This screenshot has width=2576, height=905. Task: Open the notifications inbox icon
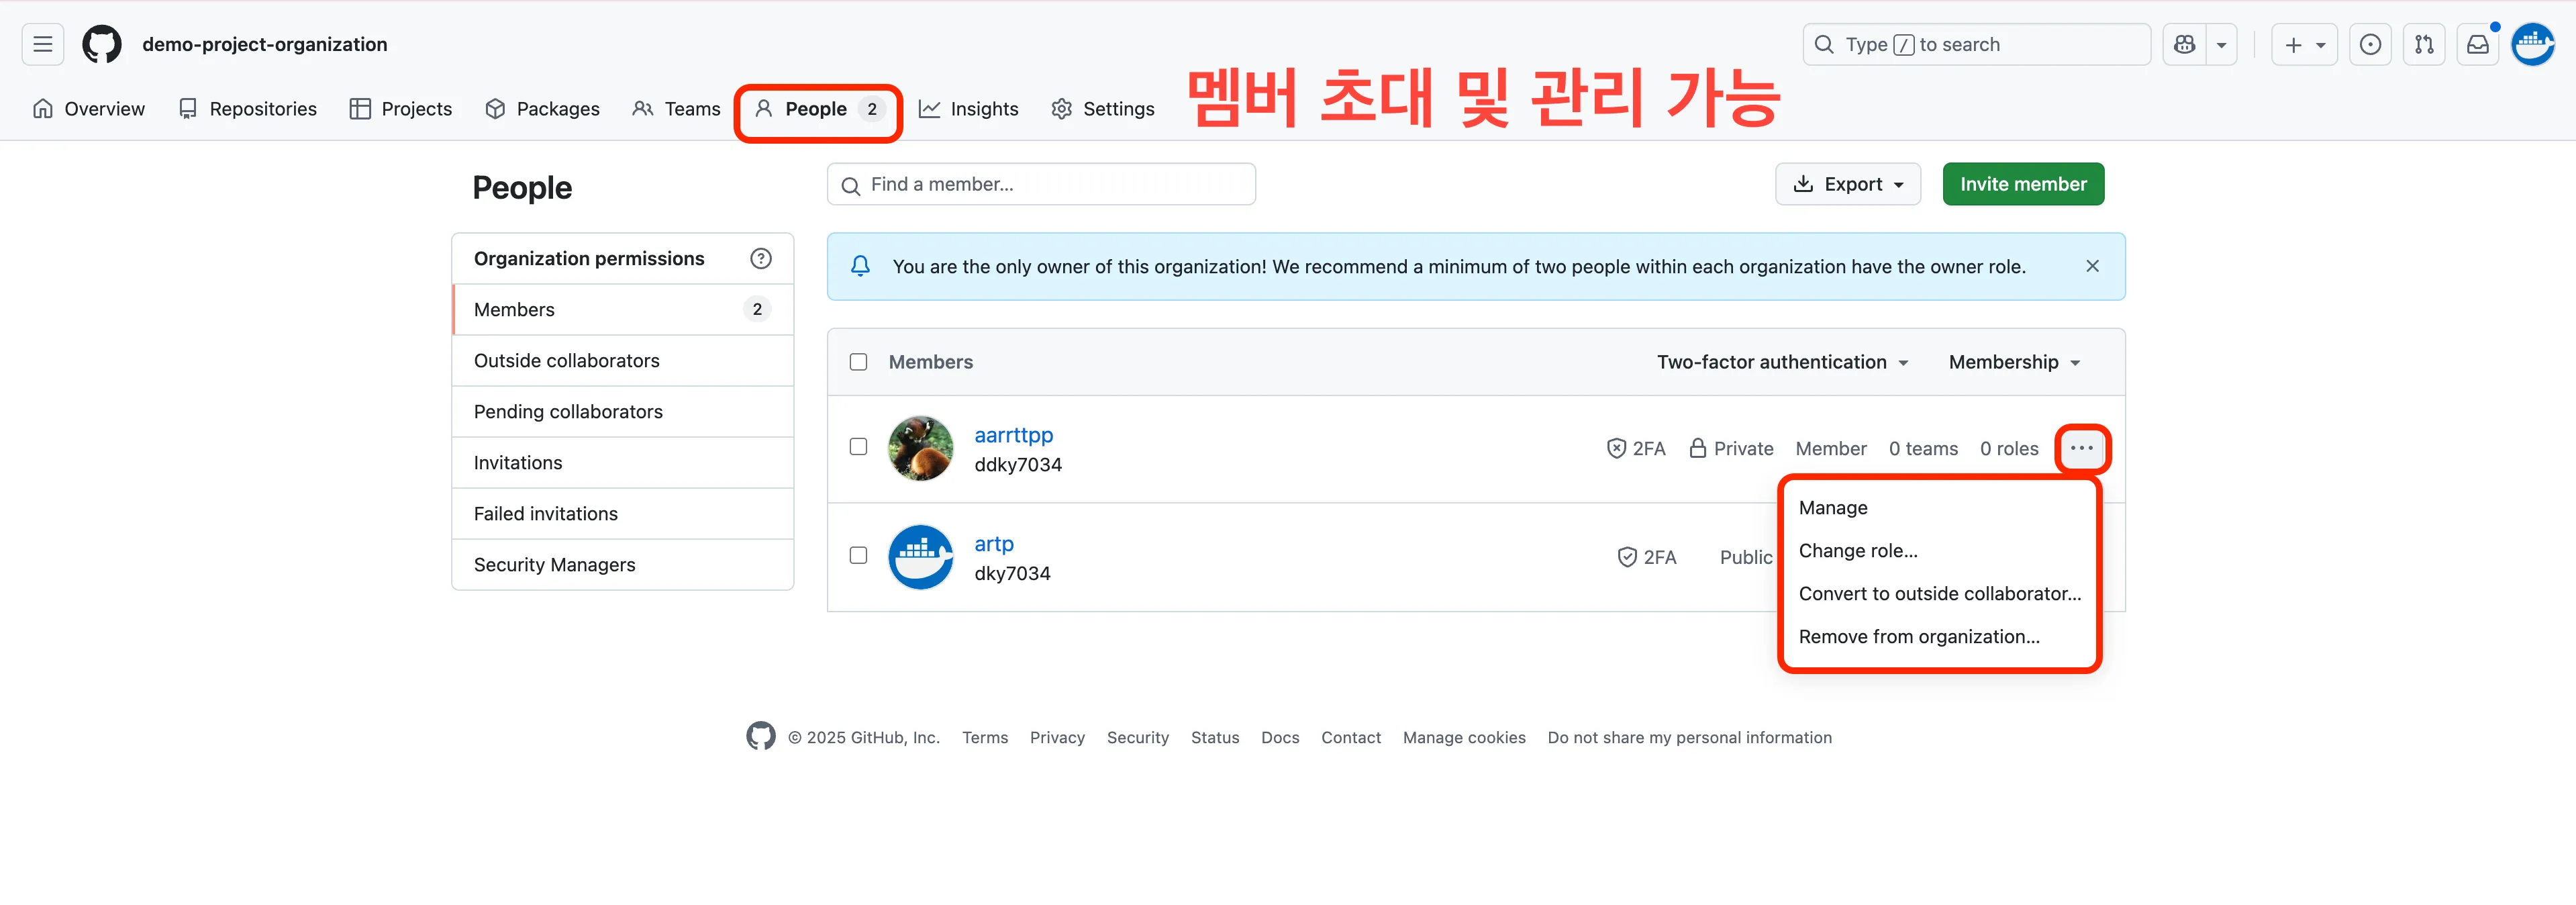(2478, 44)
